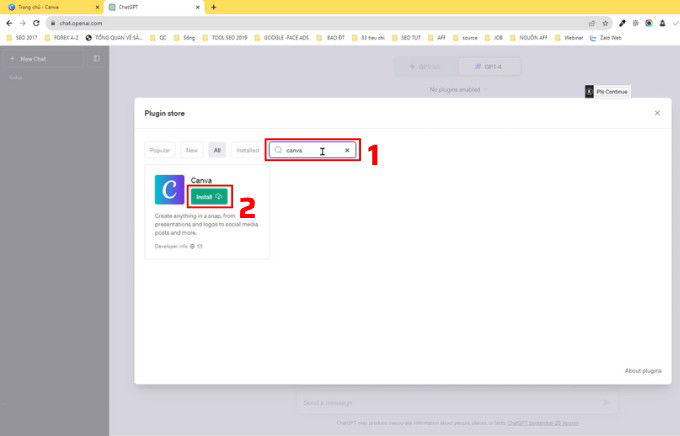Open the NGUỒN AFF bookmark folder
The height and width of the screenshot is (436, 680).
[x=529, y=38]
